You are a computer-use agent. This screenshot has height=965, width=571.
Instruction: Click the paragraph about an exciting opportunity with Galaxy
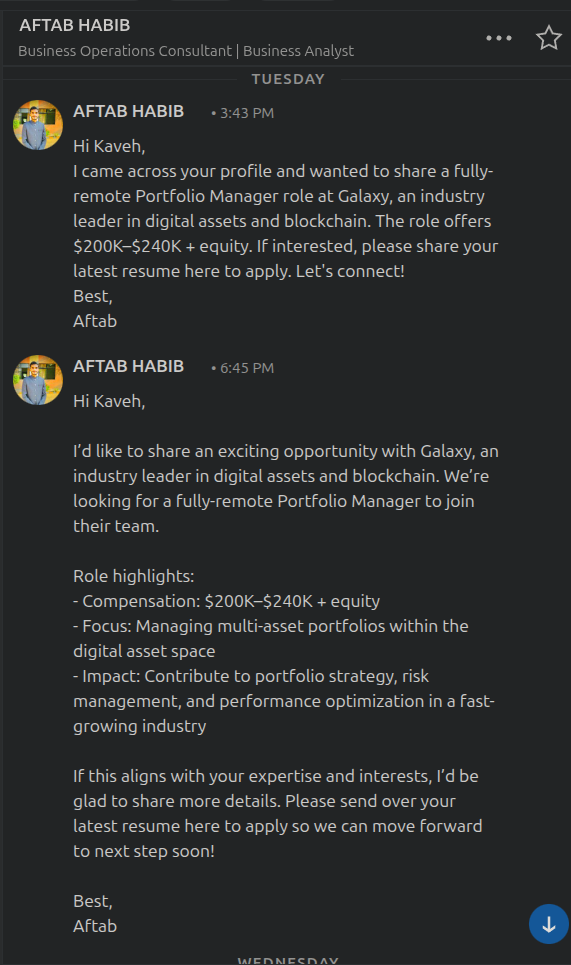(x=286, y=489)
